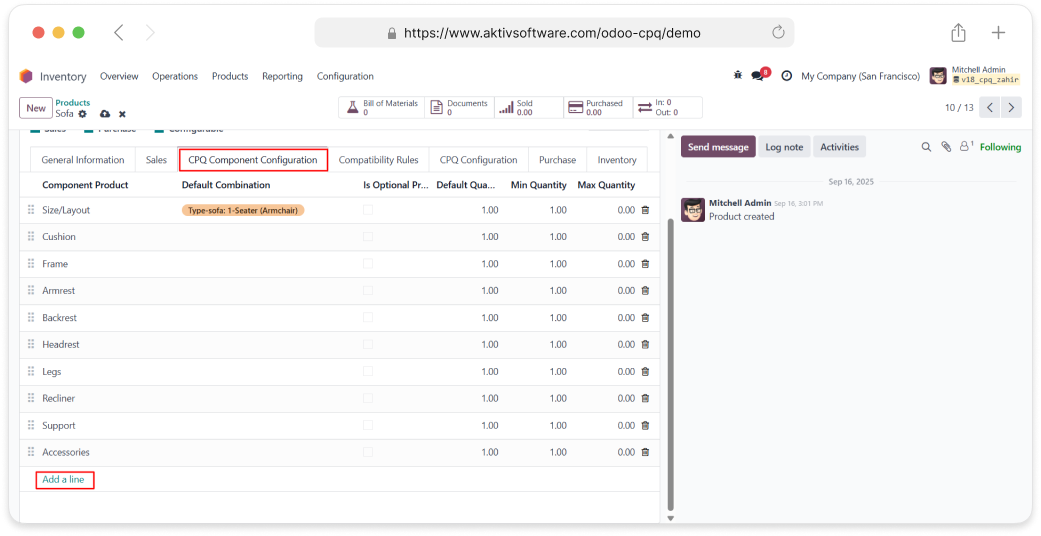Expand the Mitchell Admin user menu
Screen dimensions: 1041x536
tap(974, 76)
